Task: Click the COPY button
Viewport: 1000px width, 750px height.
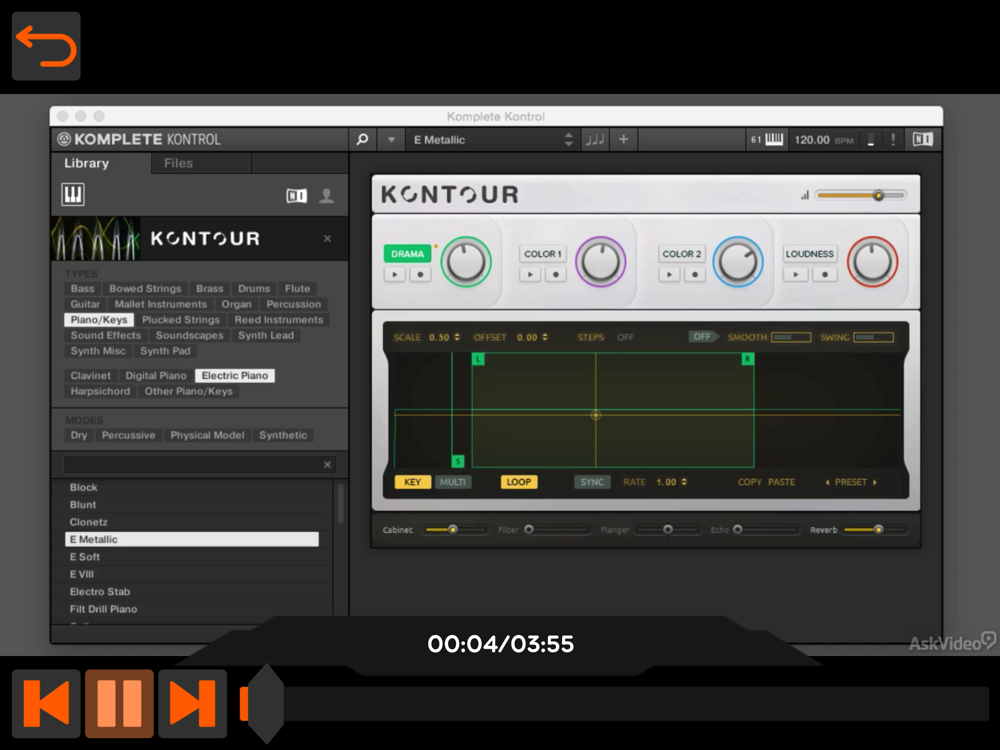Action: 749,482
